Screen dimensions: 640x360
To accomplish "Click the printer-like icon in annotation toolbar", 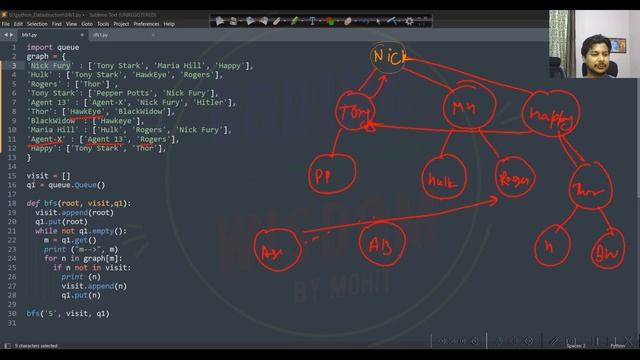I will click(x=233, y=21).
